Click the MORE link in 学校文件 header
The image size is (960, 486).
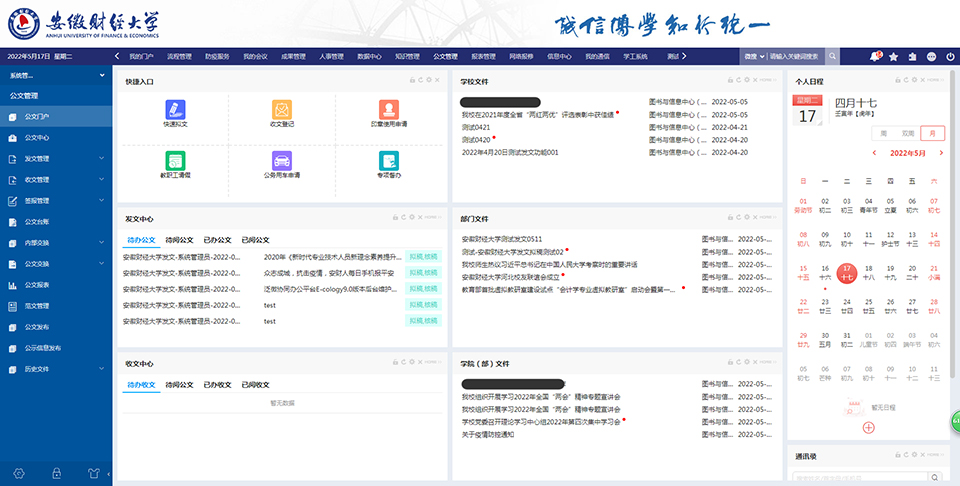769,80
